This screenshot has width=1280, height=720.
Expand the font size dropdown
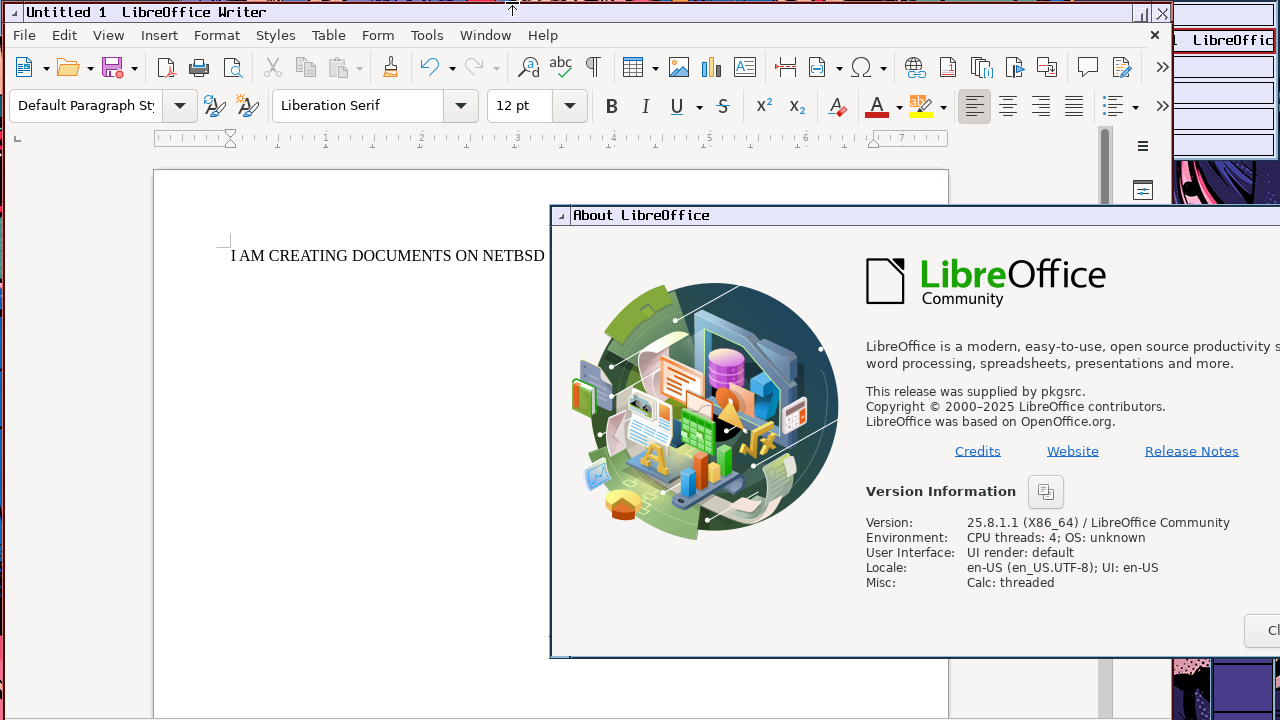(570, 106)
